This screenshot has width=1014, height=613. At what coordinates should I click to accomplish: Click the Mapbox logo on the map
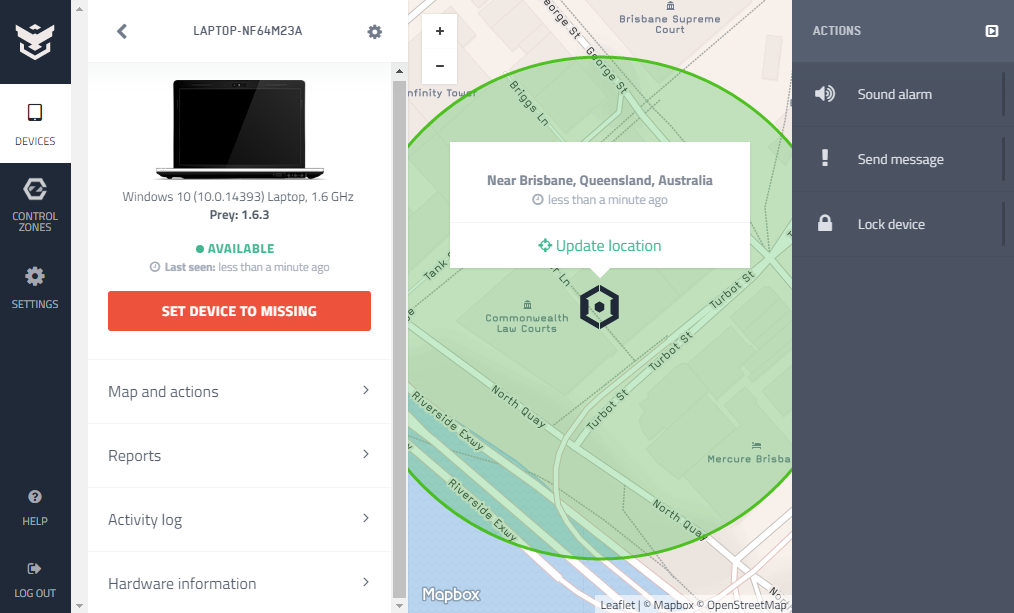(451, 594)
